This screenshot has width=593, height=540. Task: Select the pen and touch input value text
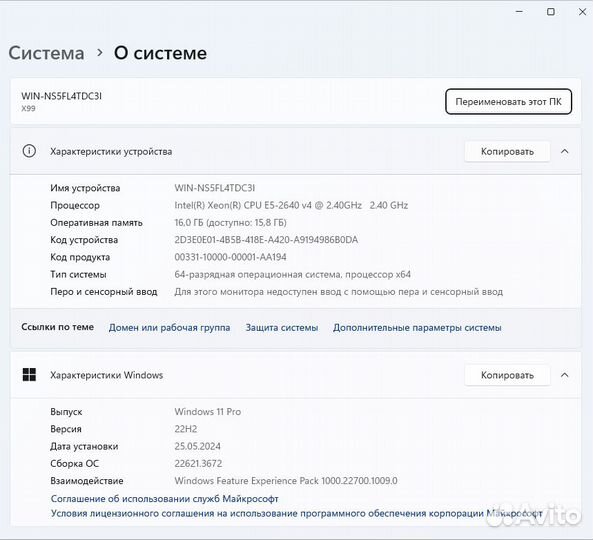tap(338, 292)
